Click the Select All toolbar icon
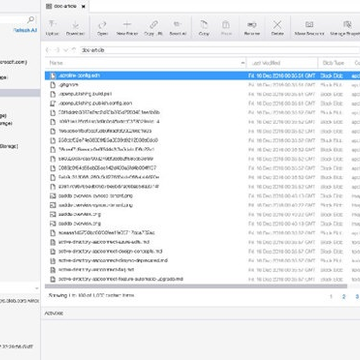This screenshot has height=360, width=360. click(178, 24)
